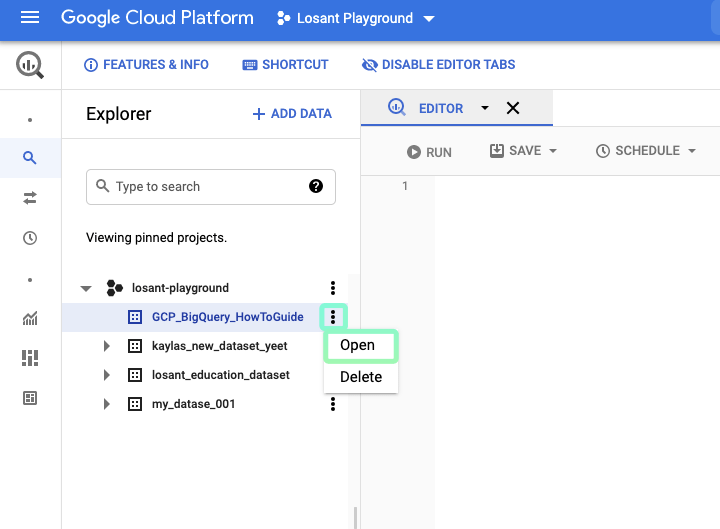Select GCP_BigQuery_HowToGuide dataset name
720x529 pixels.
coord(228,317)
